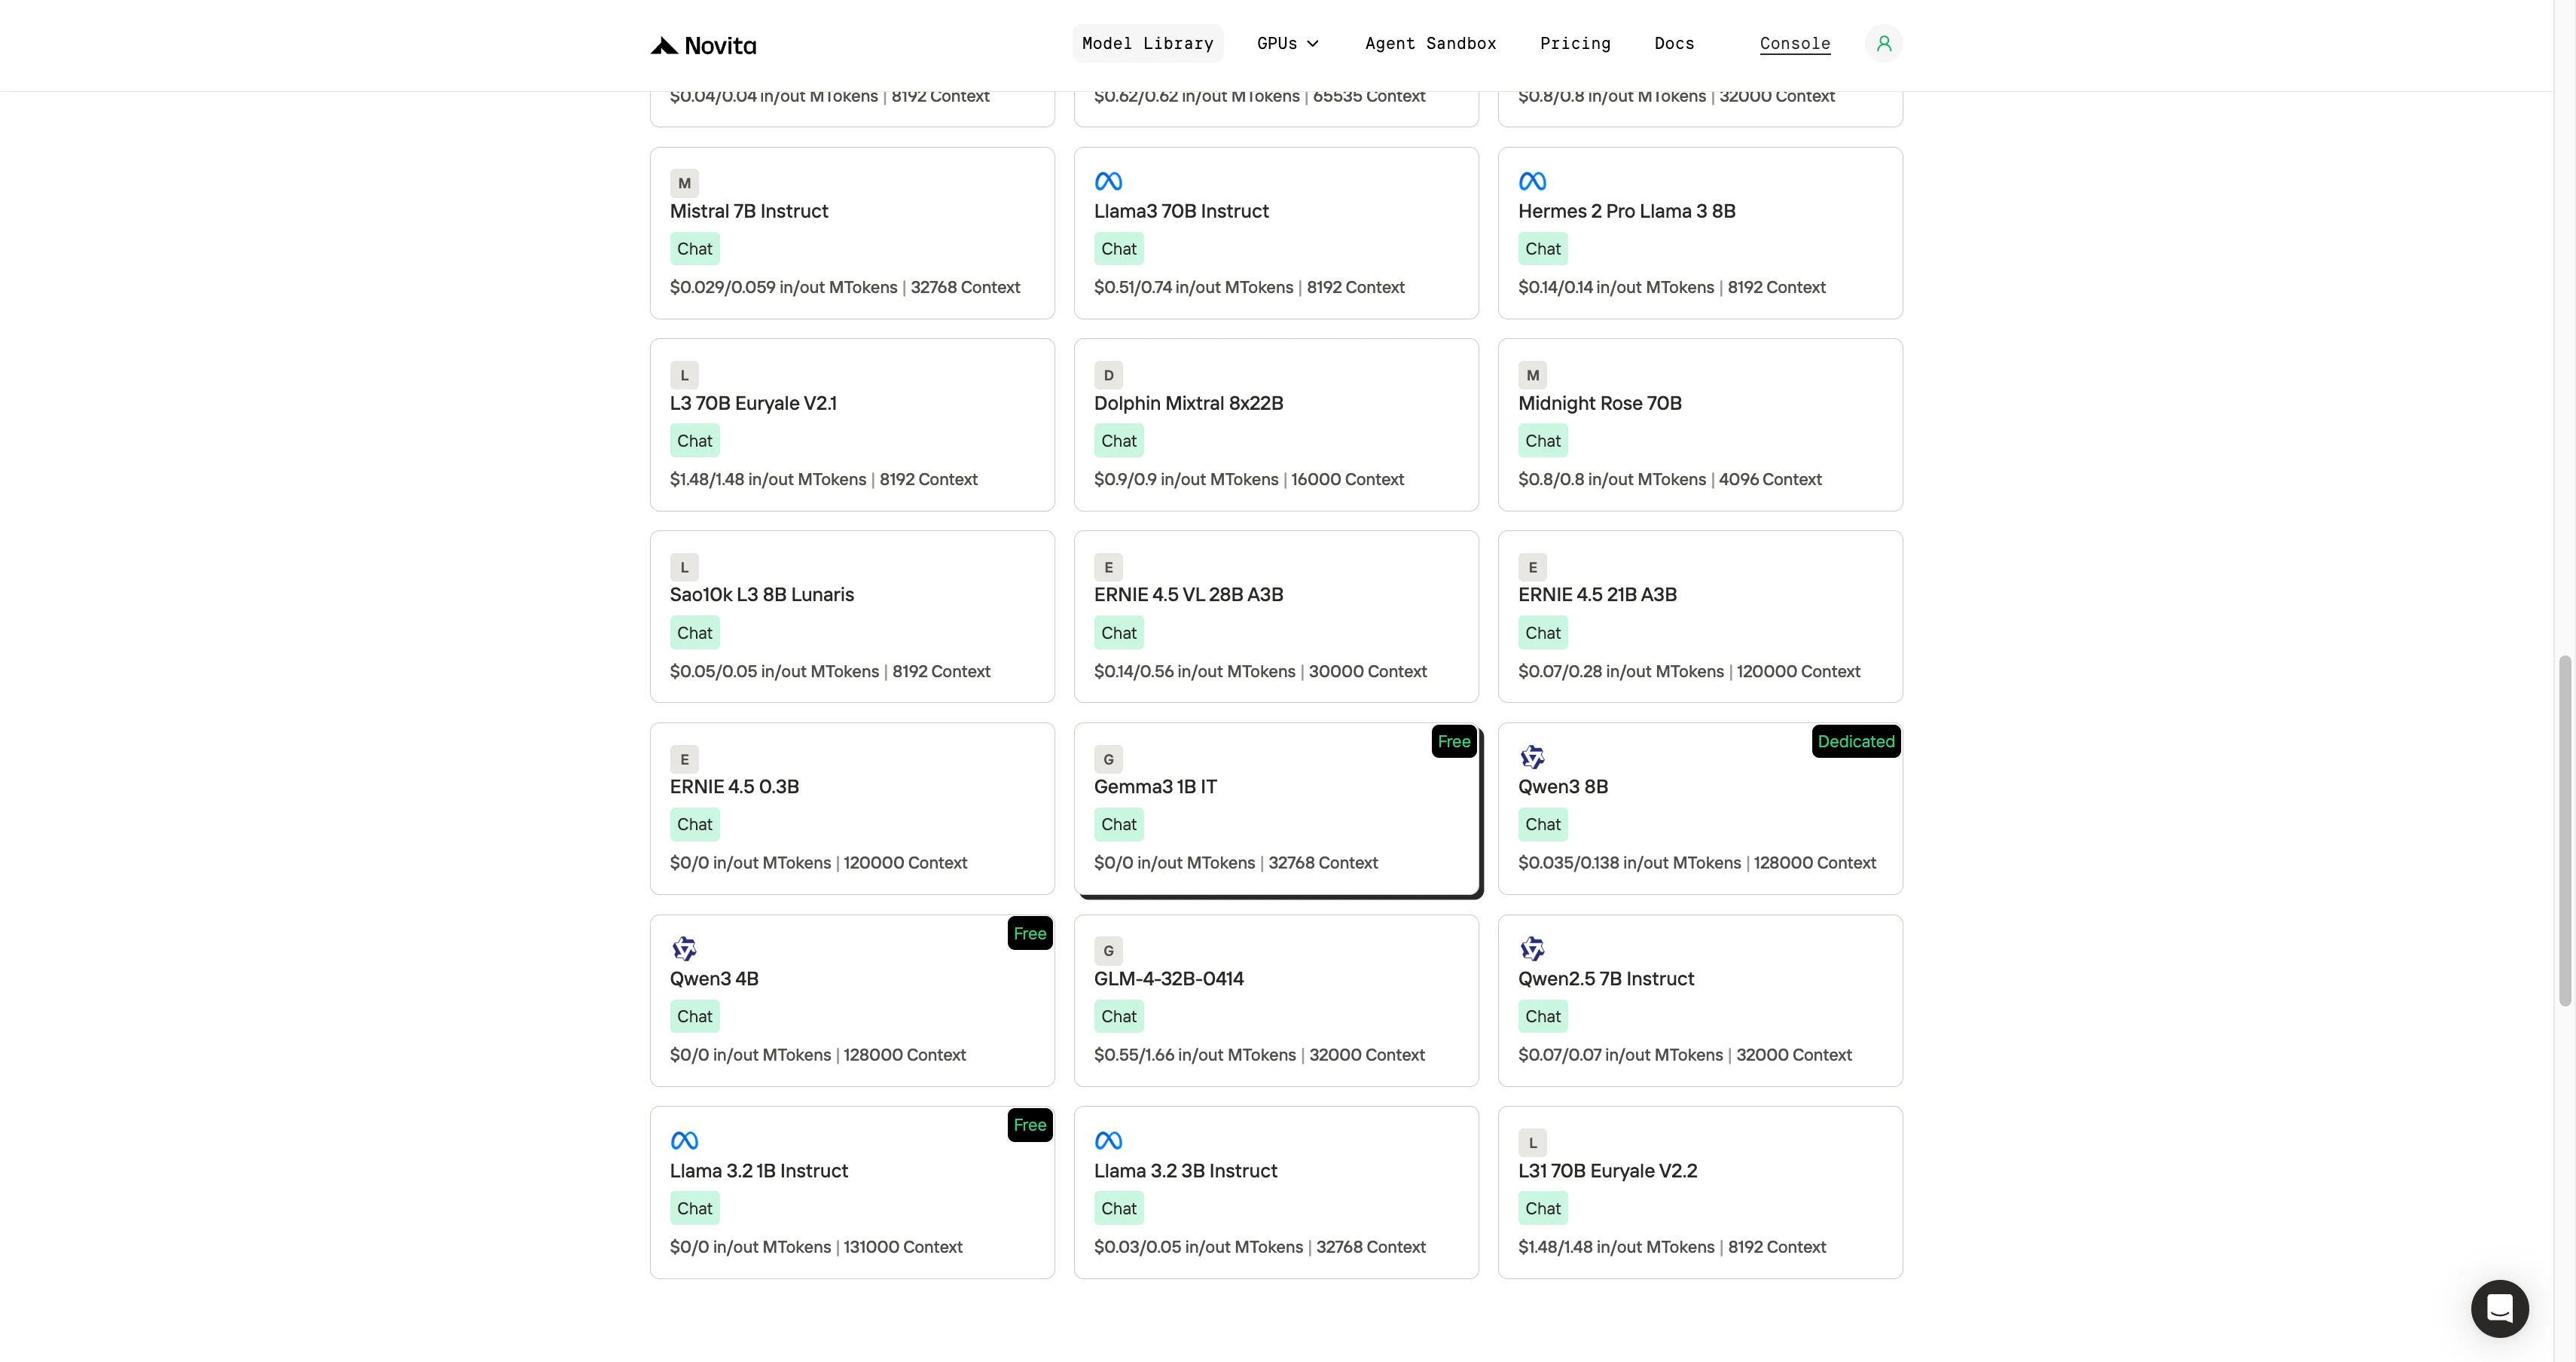The height and width of the screenshot is (1362, 2576).
Task: Click the "$0.55/1.66 in/out MTokens" price text
Action: click(1194, 1054)
